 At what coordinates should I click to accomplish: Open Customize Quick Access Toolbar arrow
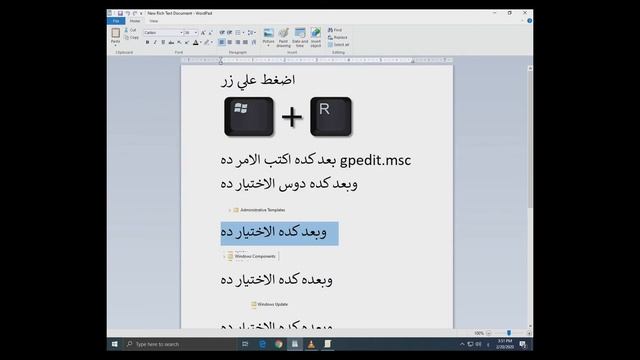coord(141,13)
